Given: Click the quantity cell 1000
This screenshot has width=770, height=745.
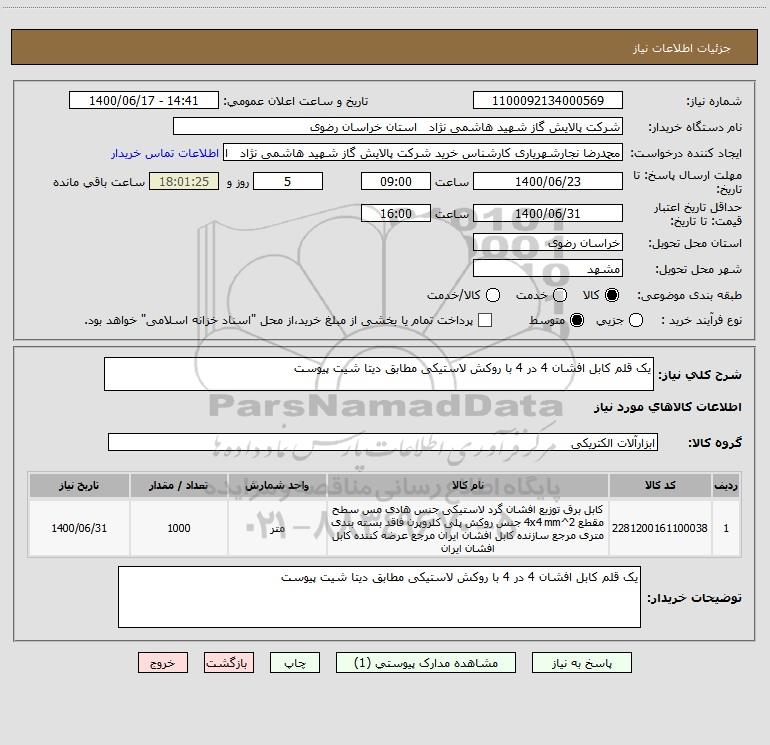Looking at the screenshot, I should (x=179, y=528).
